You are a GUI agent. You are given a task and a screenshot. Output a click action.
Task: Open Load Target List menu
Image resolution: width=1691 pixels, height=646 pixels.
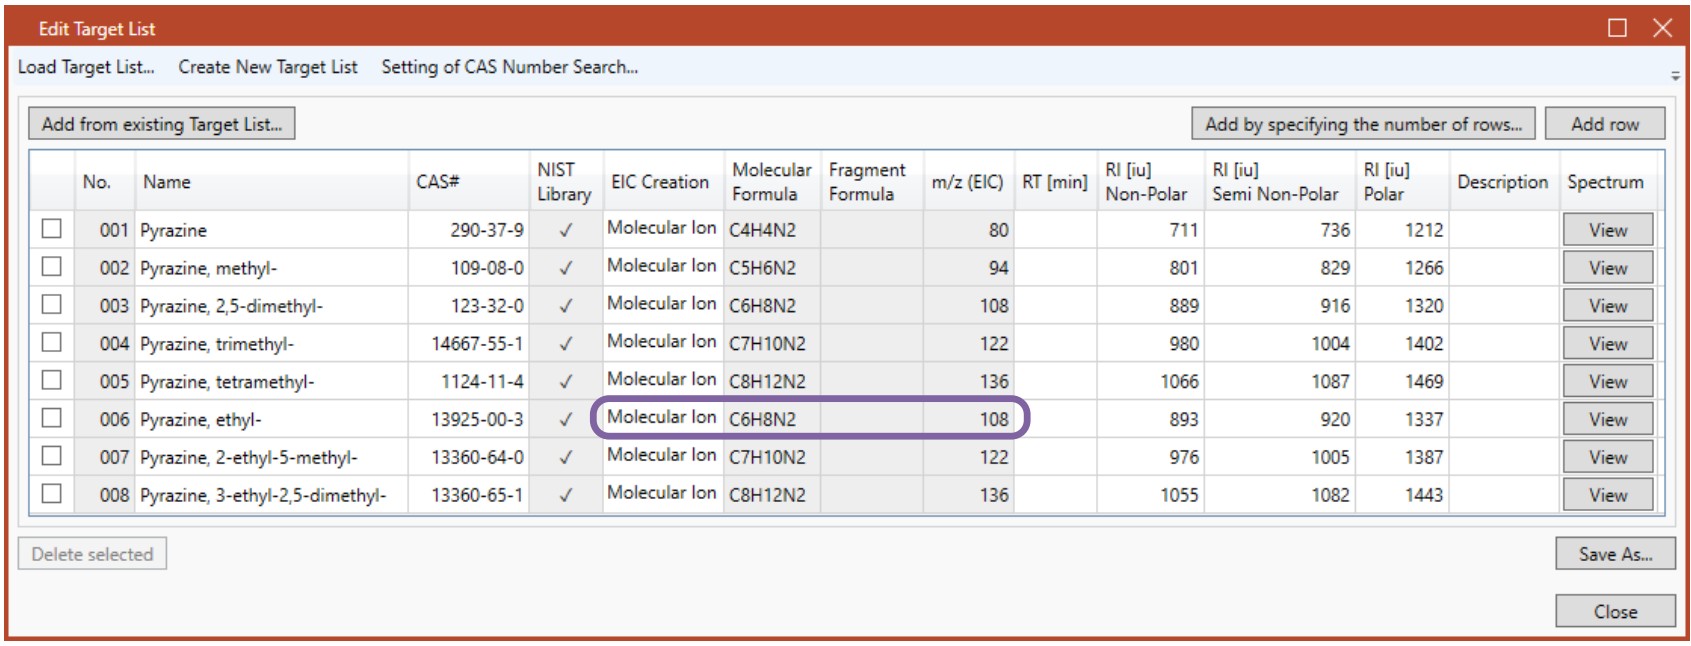pos(86,67)
